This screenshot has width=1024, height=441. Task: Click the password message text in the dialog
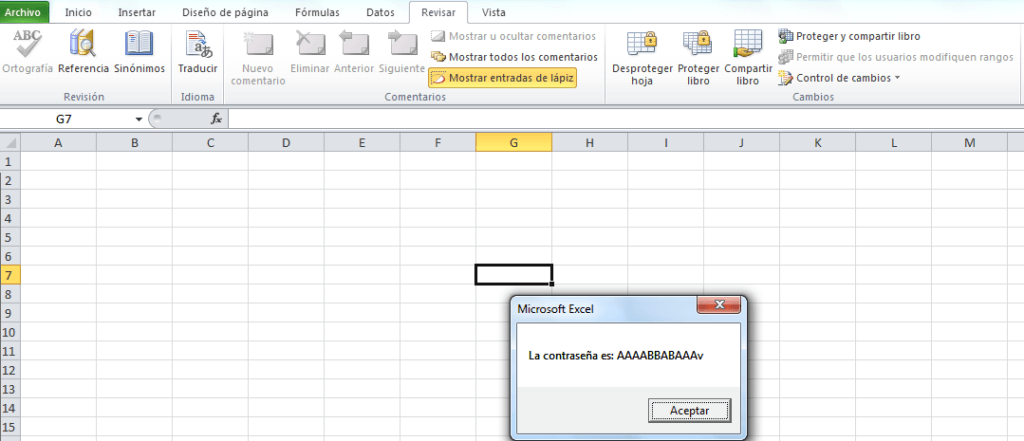616,357
